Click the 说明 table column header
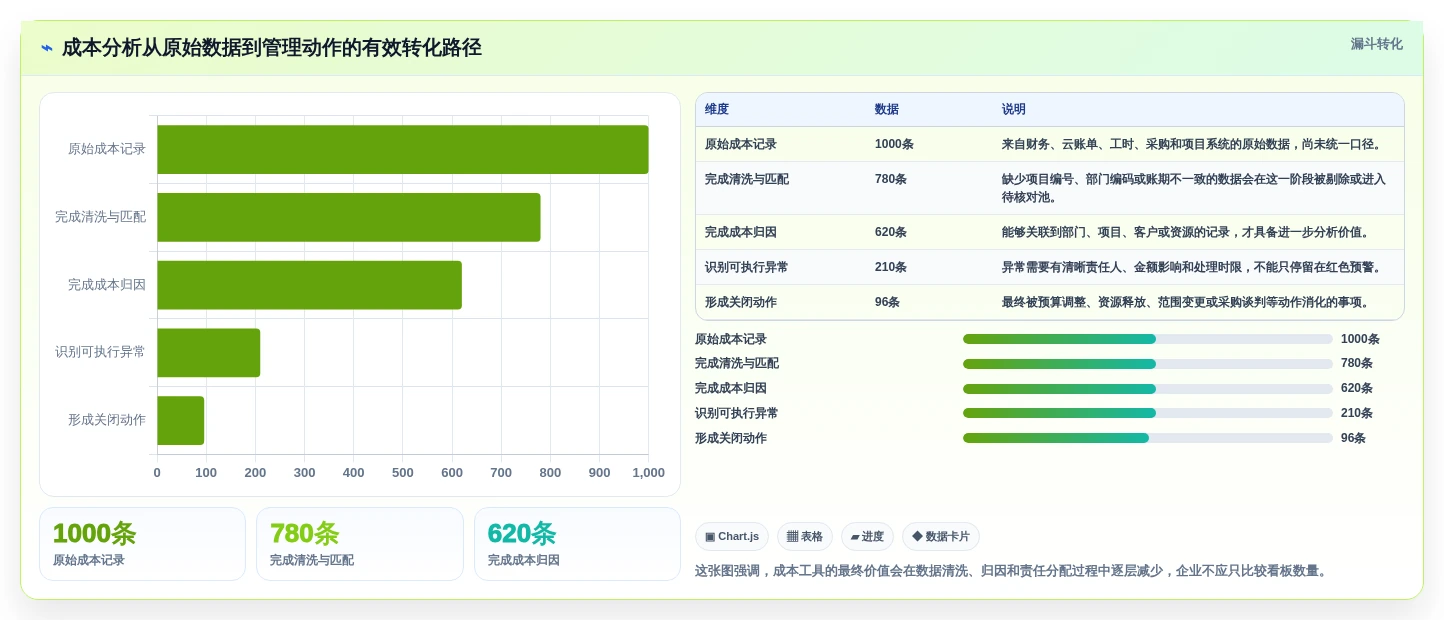1444x620 pixels. (x=1014, y=109)
